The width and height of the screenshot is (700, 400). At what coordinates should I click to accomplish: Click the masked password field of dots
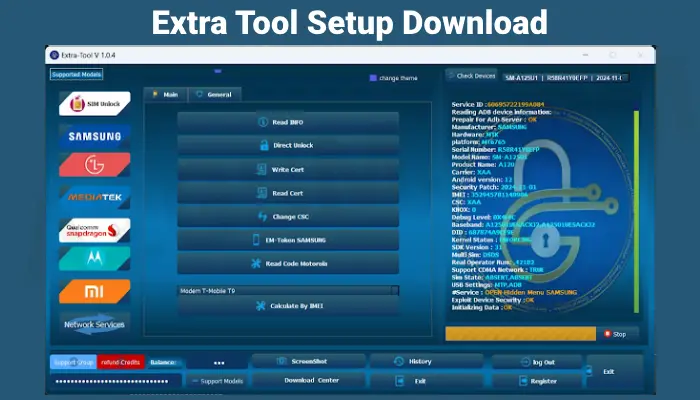click(x=116, y=381)
